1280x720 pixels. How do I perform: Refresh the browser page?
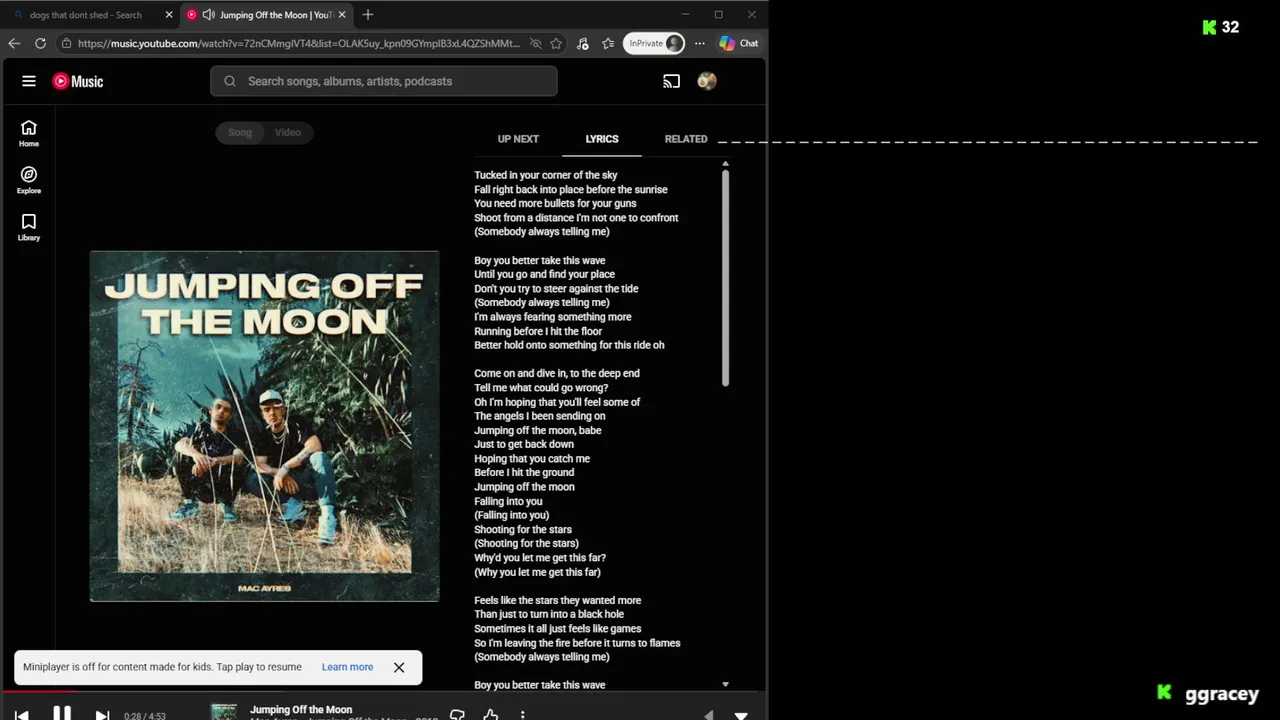(x=40, y=43)
